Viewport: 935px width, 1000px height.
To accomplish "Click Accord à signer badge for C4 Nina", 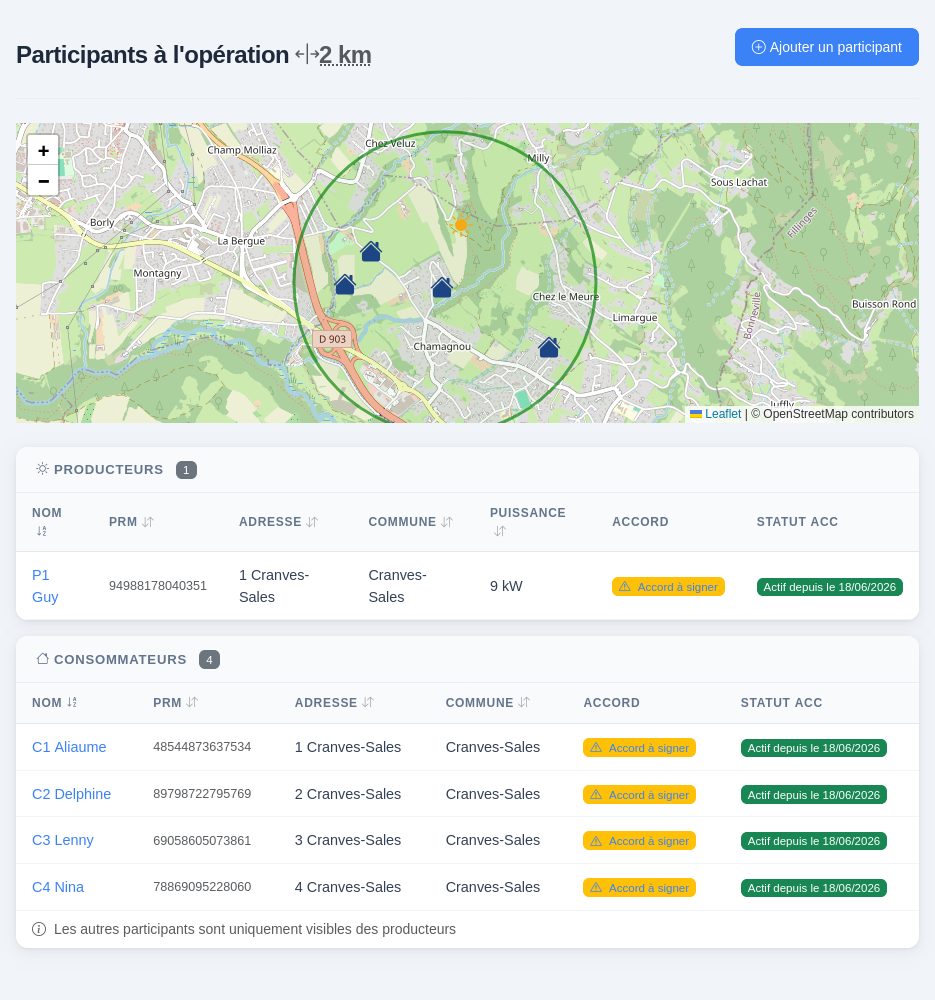I will click(x=639, y=888).
